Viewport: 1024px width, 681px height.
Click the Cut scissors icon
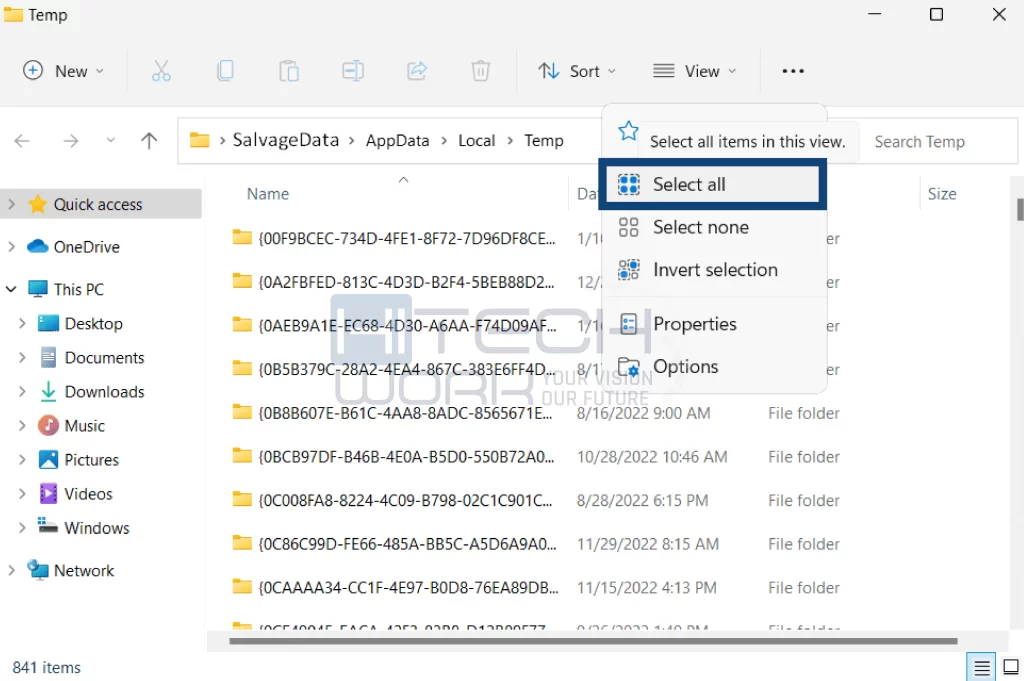click(x=161, y=71)
